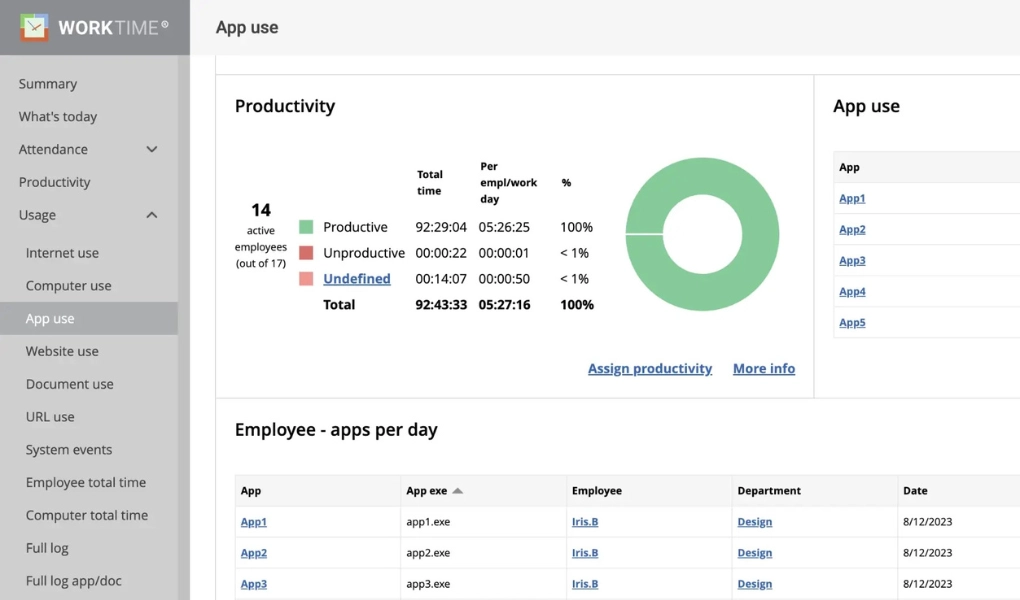
Task: Select Website use in sidebar
Action: coord(62,351)
